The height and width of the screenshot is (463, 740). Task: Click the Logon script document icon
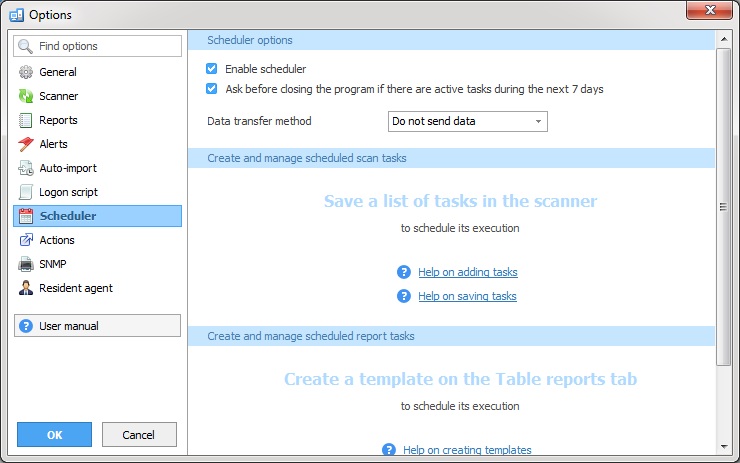(x=26, y=192)
